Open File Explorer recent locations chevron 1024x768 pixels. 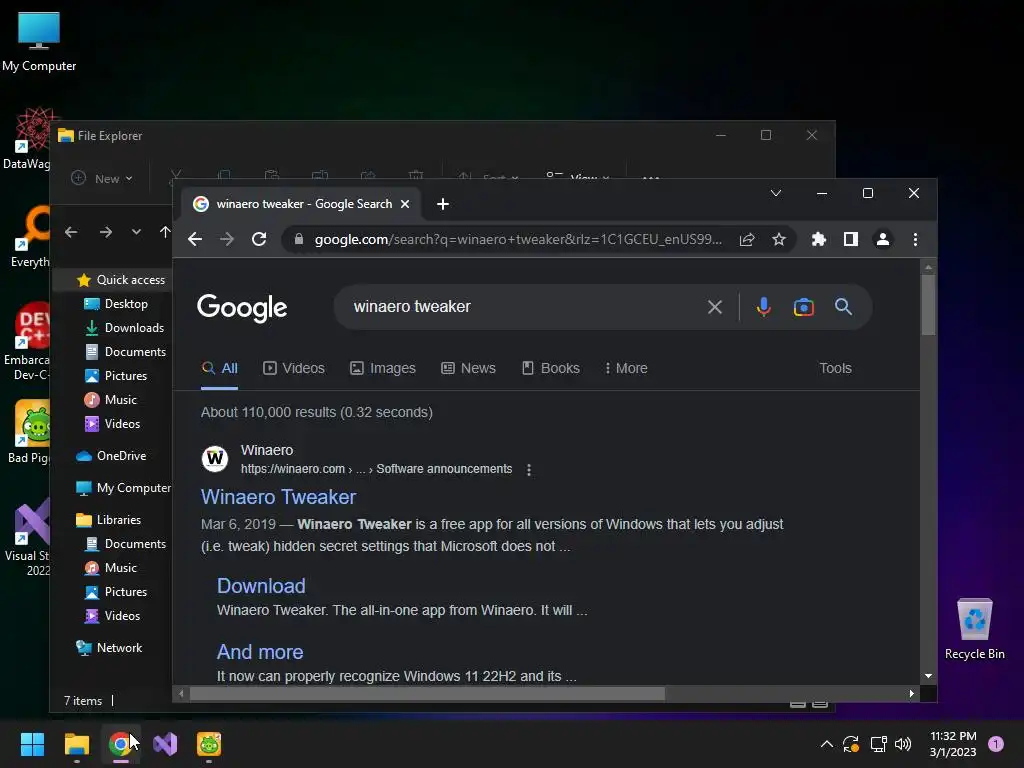point(136,232)
